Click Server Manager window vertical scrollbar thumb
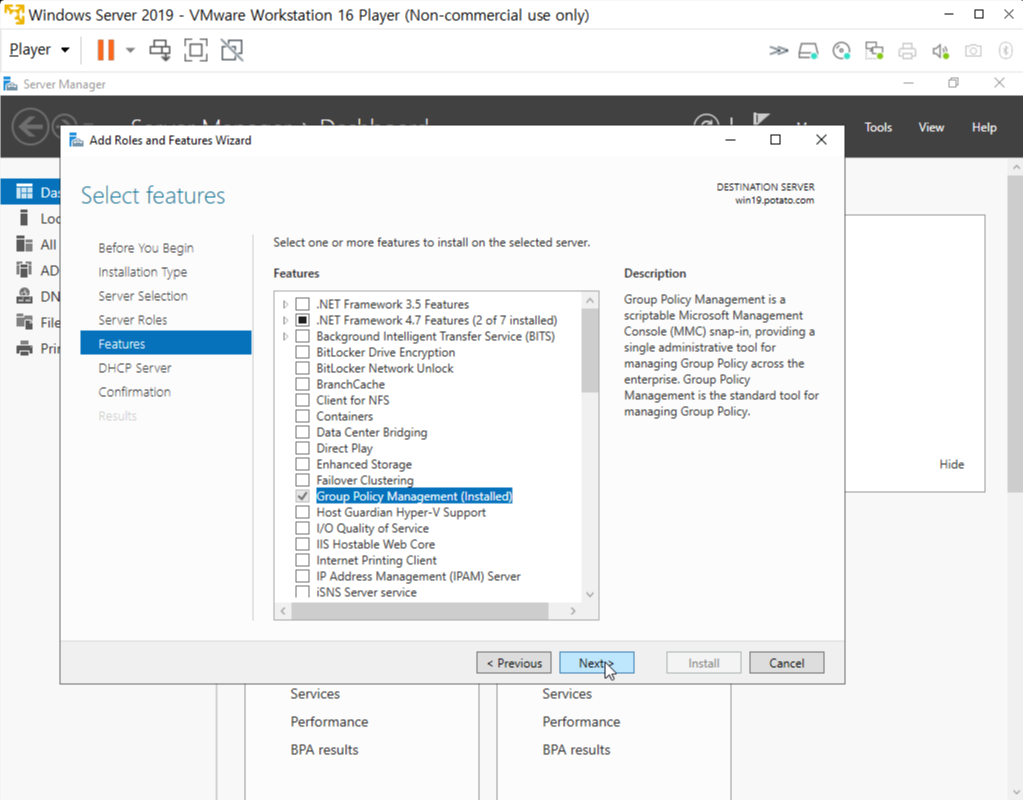Viewport: 1023px width, 800px height. (1016, 333)
